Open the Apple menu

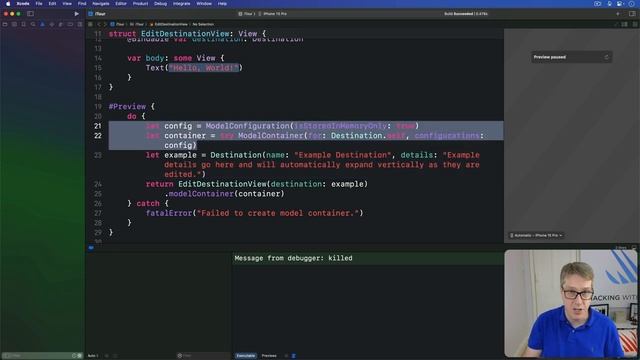(8, 4)
